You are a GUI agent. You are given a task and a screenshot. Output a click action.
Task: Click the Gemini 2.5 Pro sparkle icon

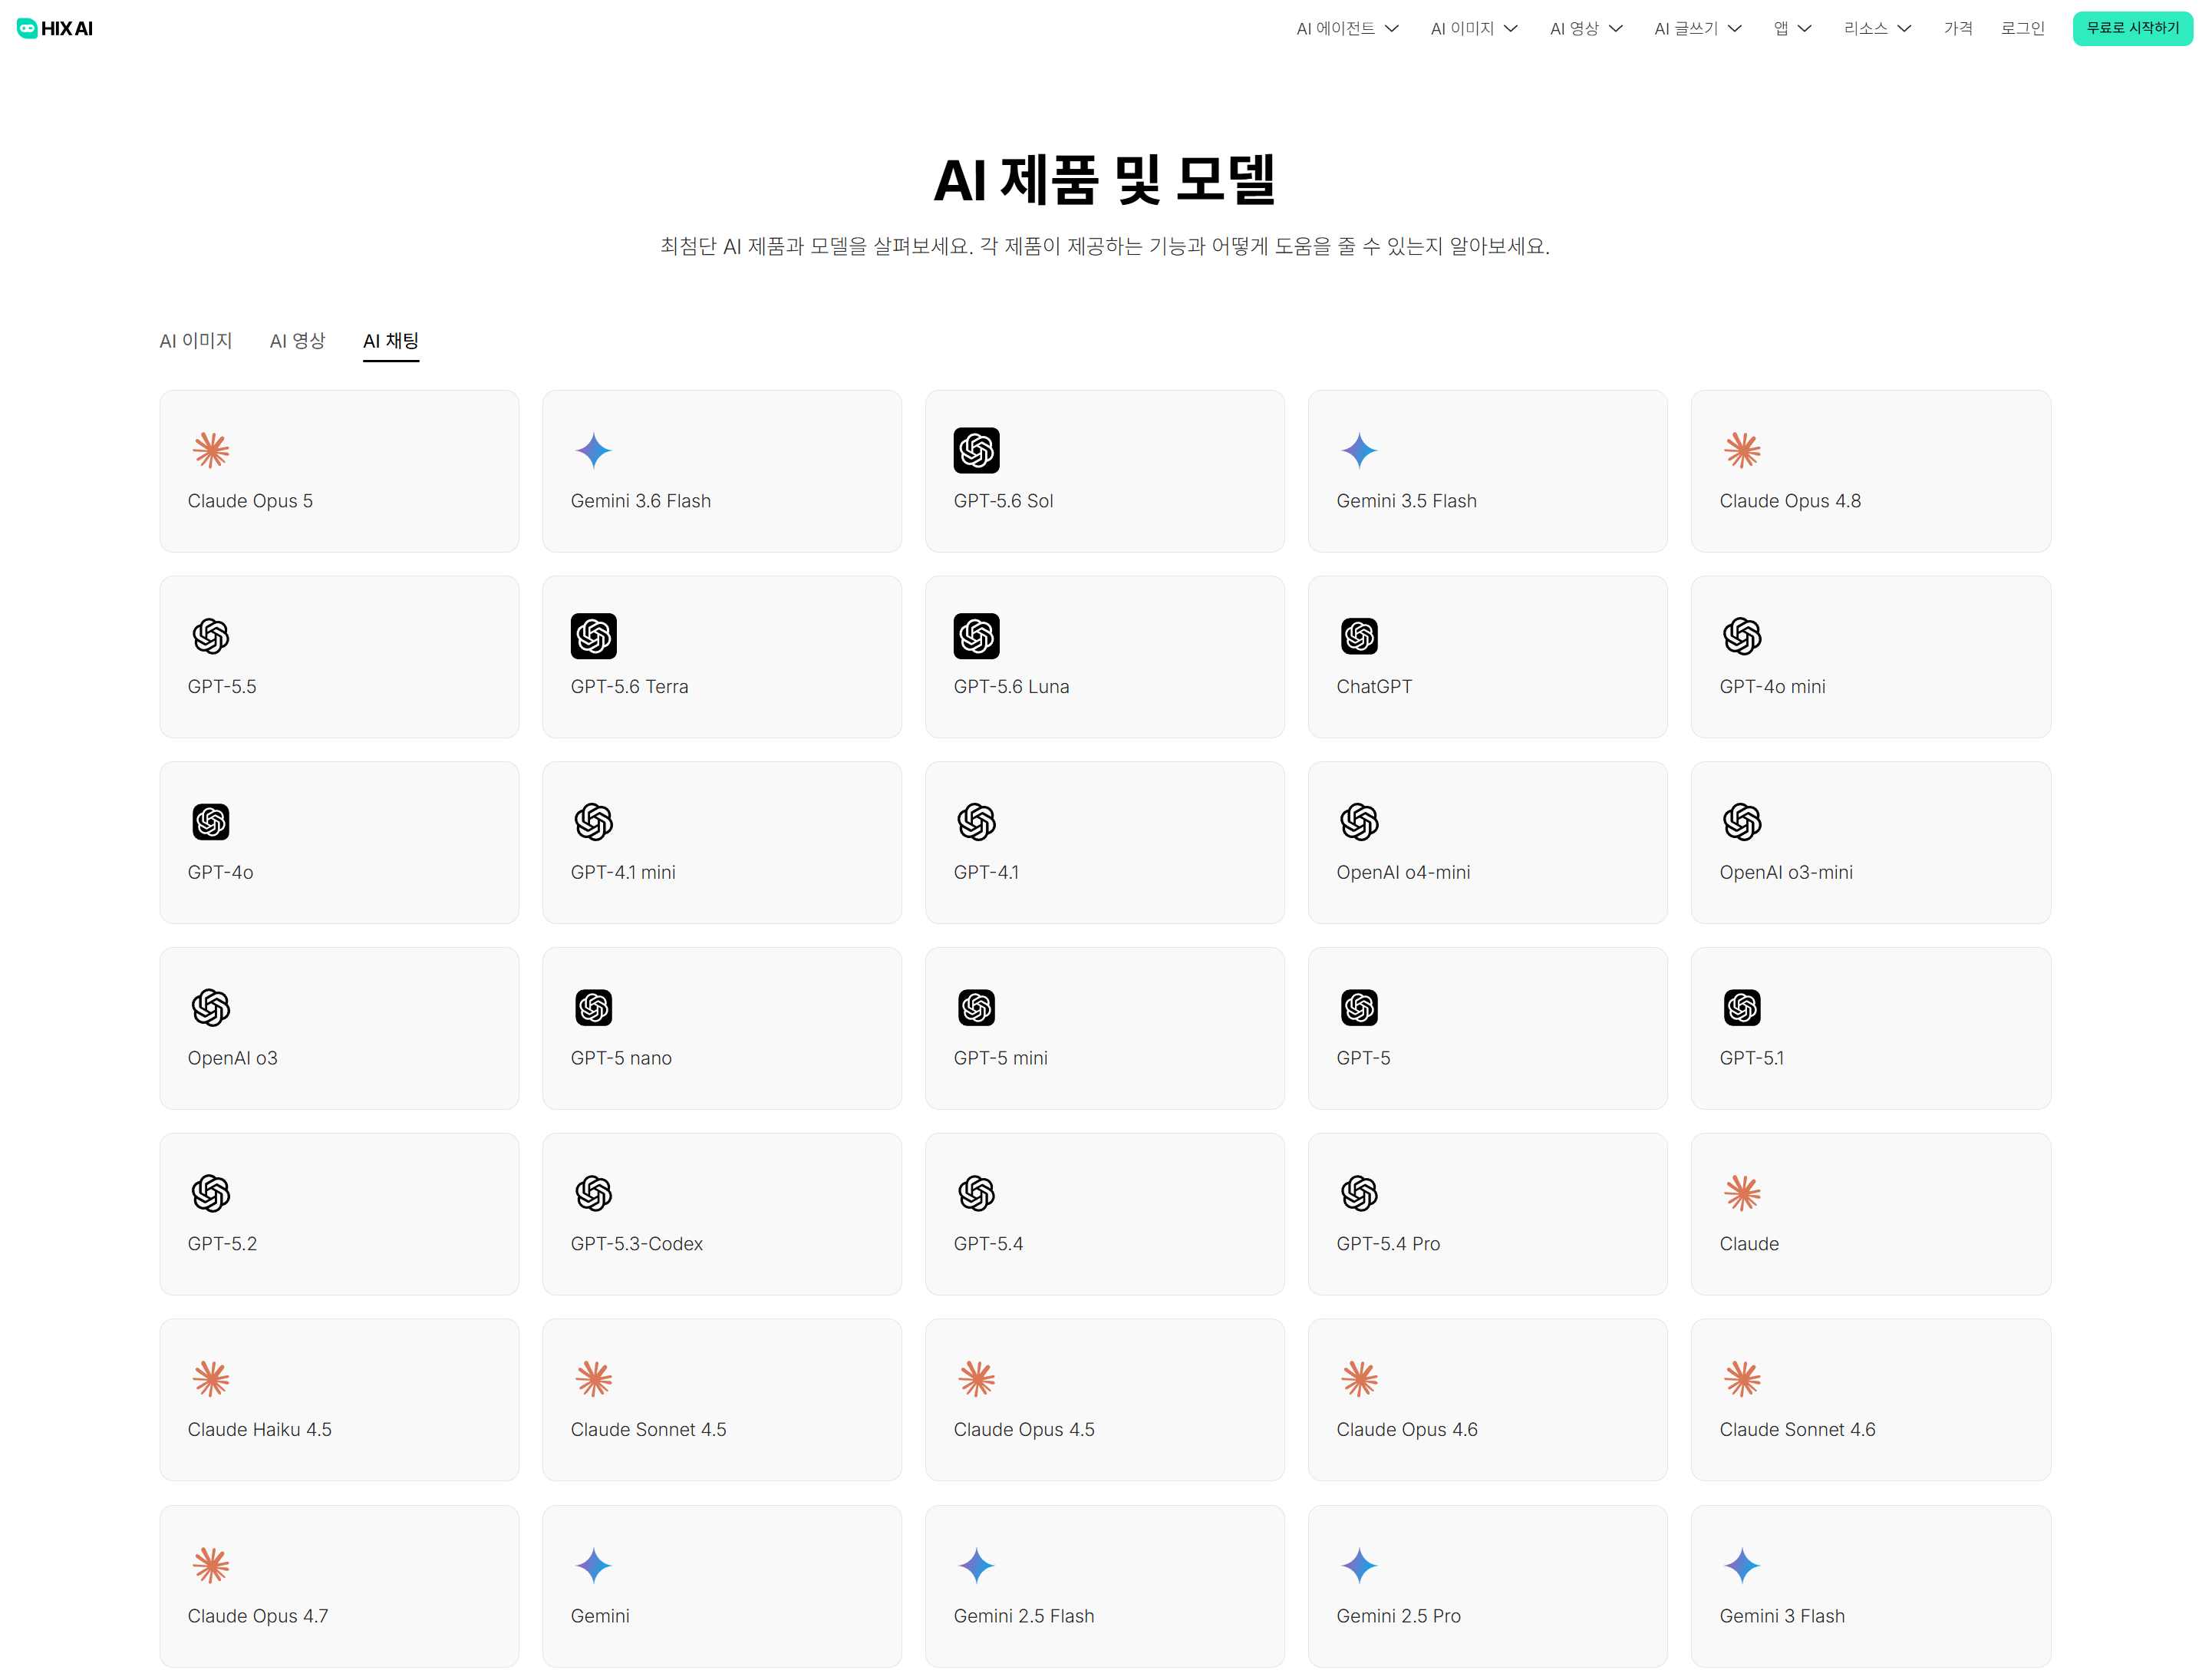1360,1565
